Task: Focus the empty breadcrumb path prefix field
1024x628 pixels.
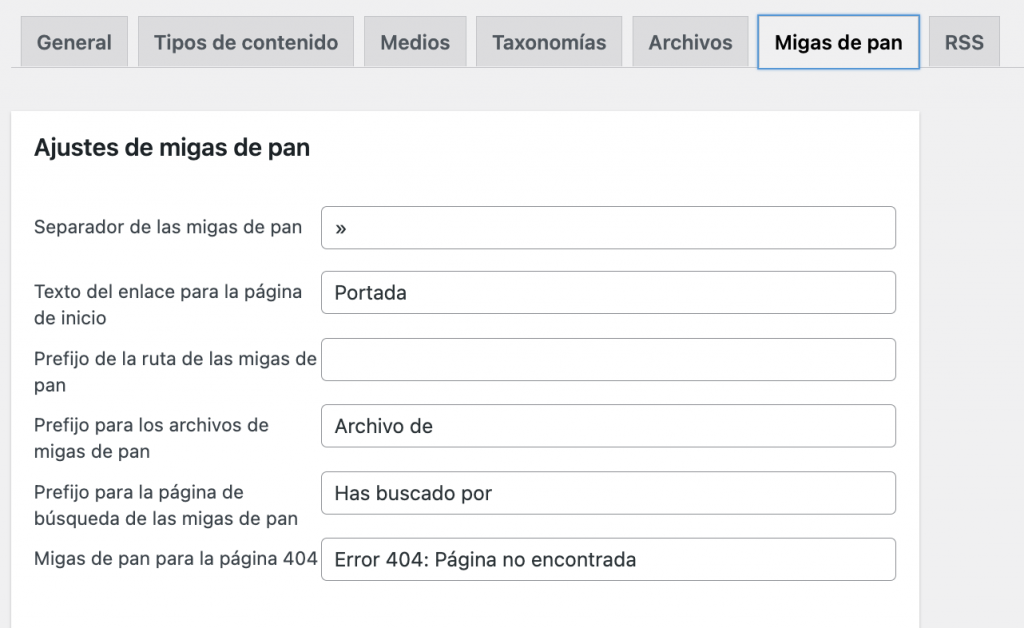Action: [x=608, y=359]
